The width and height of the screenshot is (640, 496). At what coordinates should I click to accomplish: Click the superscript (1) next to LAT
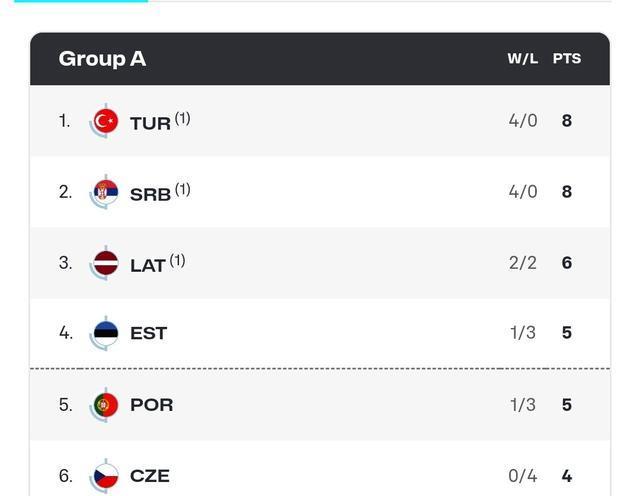click(177, 260)
